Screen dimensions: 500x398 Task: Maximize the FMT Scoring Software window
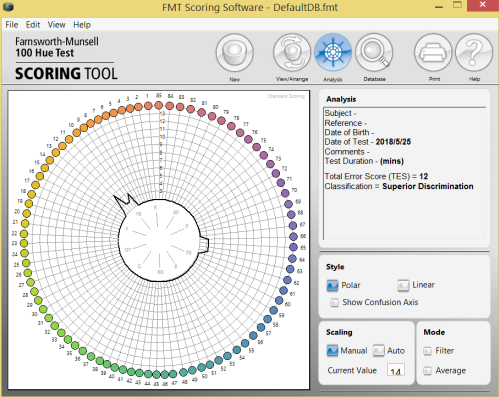click(457, 5)
